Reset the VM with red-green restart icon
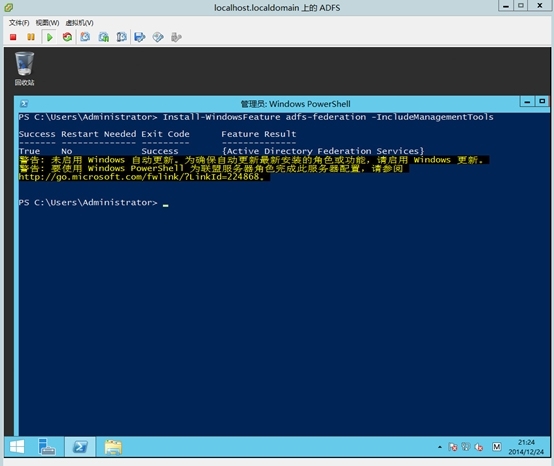Image resolution: width=554 pixels, height=466 pixels. pyautogui.click(x=67, y=37)
